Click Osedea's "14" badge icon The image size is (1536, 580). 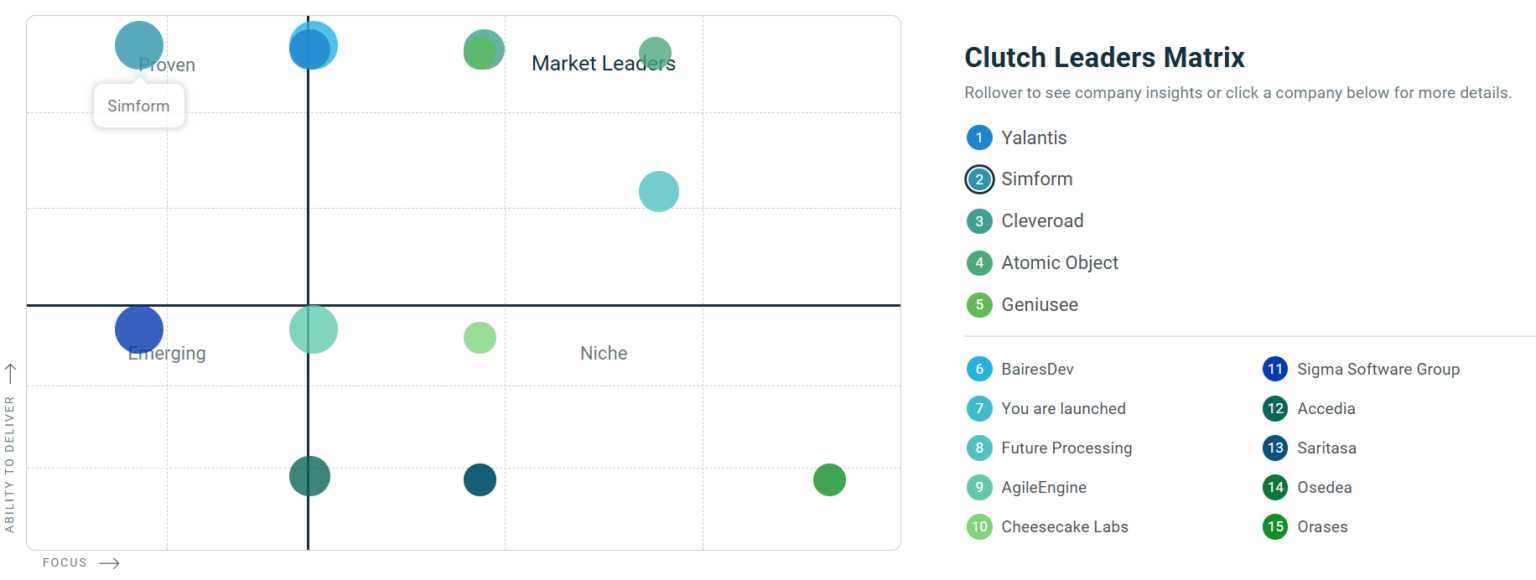pos(1274,487)
